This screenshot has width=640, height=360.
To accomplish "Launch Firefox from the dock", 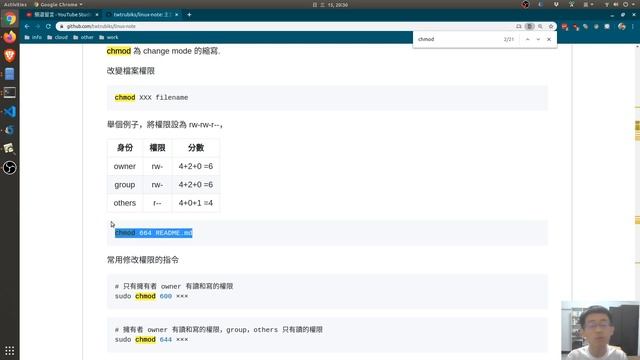I will pos(10,37).
